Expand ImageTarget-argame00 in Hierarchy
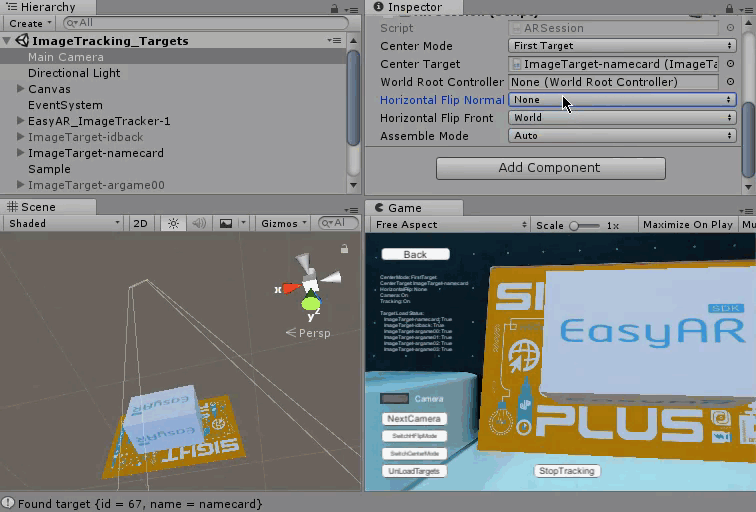 (x=20, y=184)
